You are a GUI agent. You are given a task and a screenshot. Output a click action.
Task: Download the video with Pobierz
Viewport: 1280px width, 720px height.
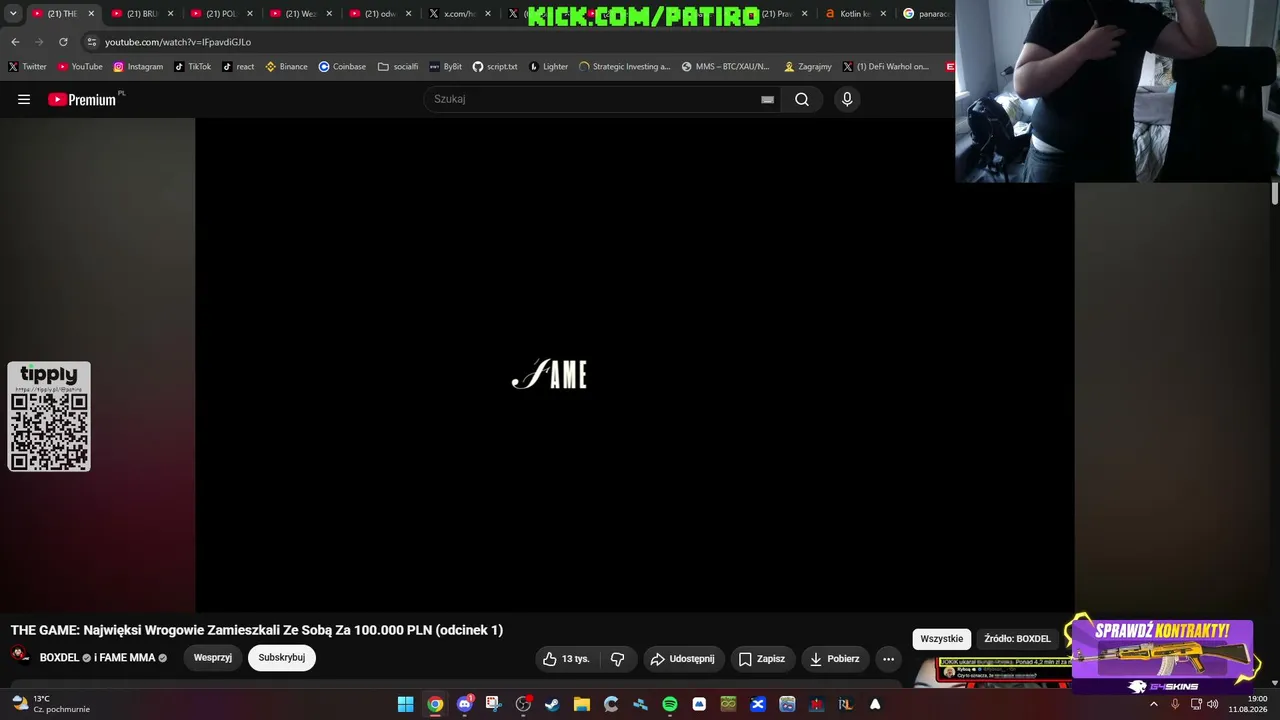(x=834, y=659)
